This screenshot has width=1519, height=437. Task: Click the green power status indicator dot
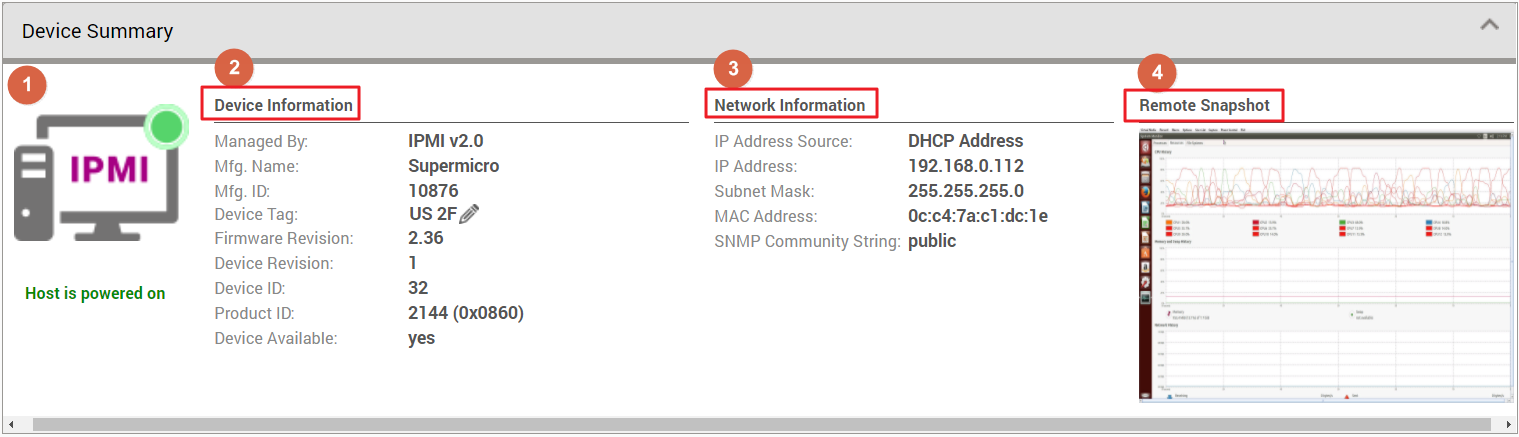pyautogui.click(x=167, y=127)
